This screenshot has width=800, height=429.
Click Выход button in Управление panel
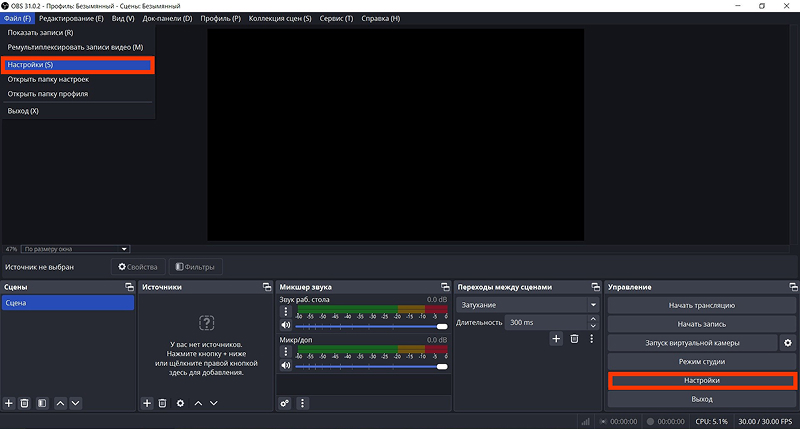(x=702, y=399)
